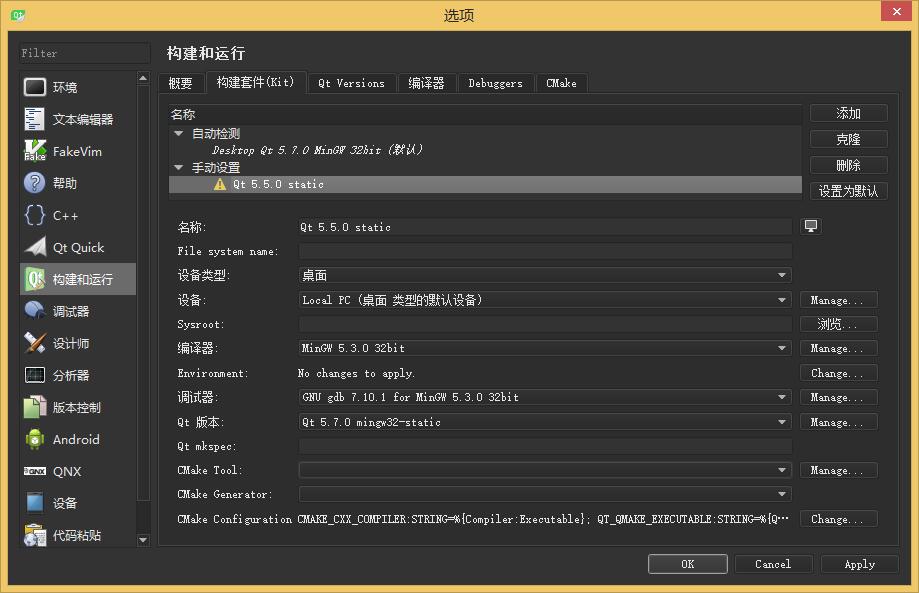The image size is (919, 593).
Task: Open the 设备 sidebar icon
Action: tap(35, 503)
